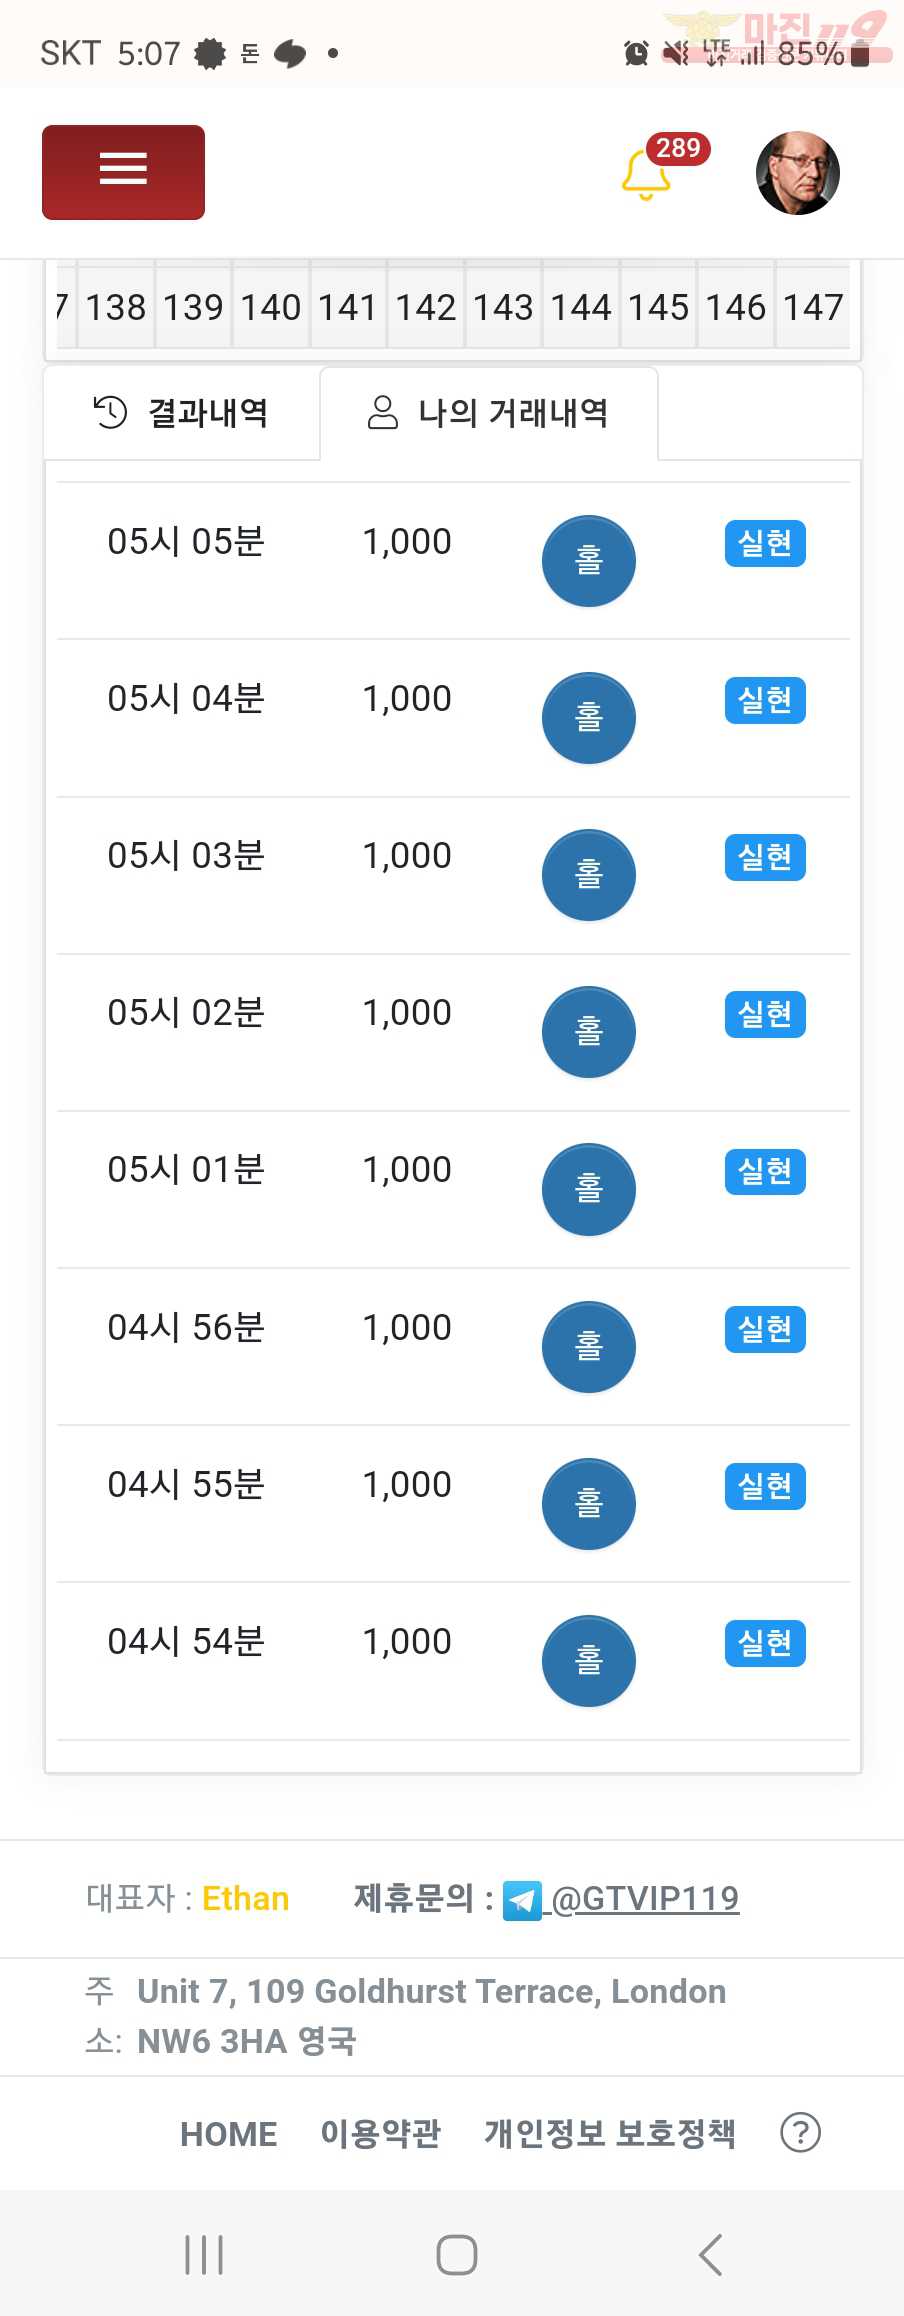Click 실현 badge on 05시 04분 row
This screenshot has width=904, height=2316.
pos(765,700)
